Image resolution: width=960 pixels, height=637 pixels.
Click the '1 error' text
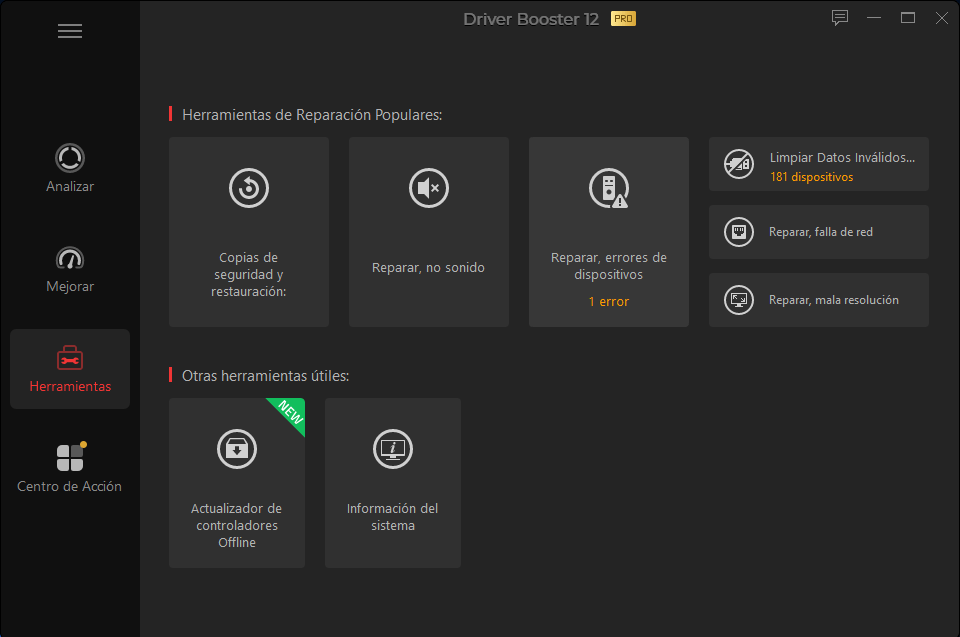point(609,301)
